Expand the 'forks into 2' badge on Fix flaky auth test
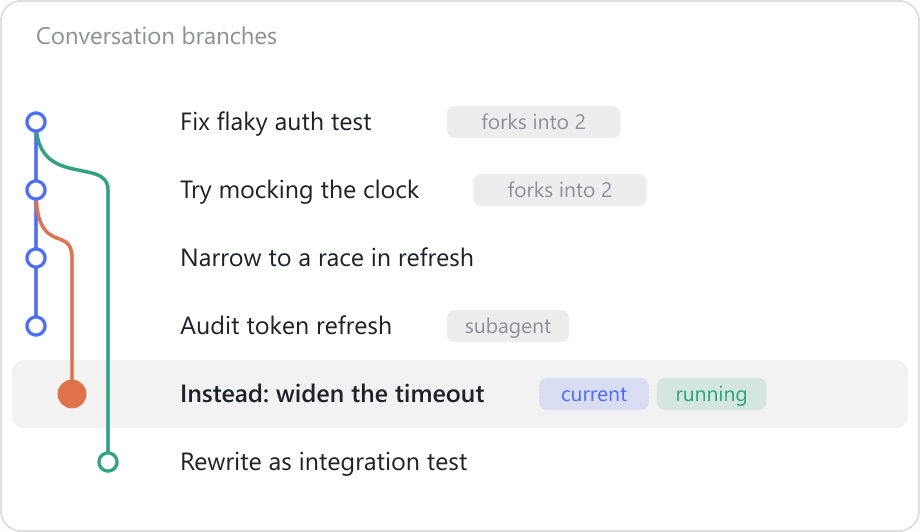Screen dimensions: 920x532 533,122
